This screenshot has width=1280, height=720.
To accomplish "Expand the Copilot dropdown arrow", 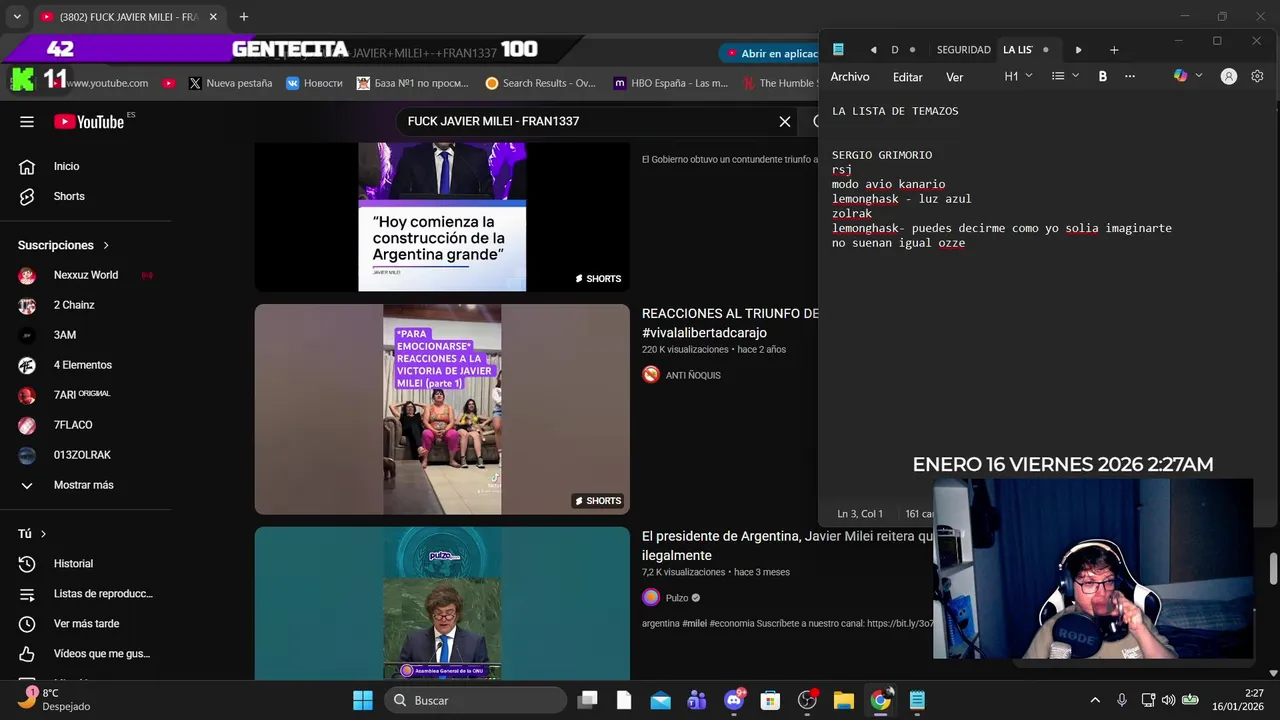I will point(1199,76).
